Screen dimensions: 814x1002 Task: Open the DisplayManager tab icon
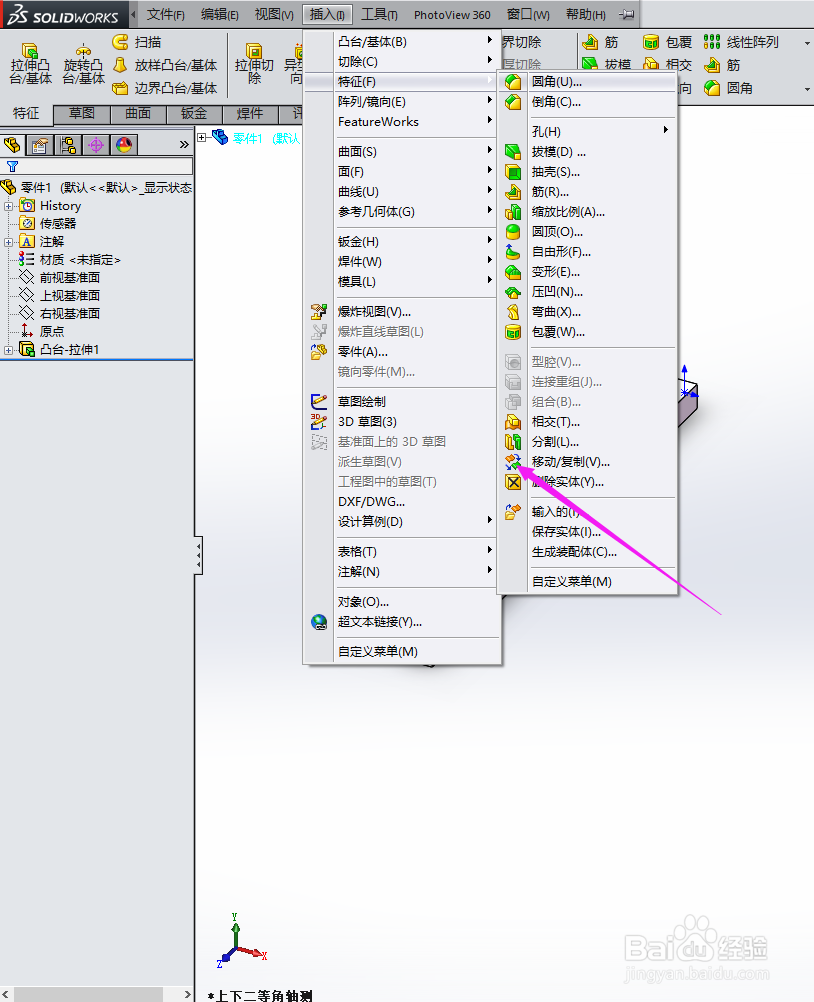124,145
